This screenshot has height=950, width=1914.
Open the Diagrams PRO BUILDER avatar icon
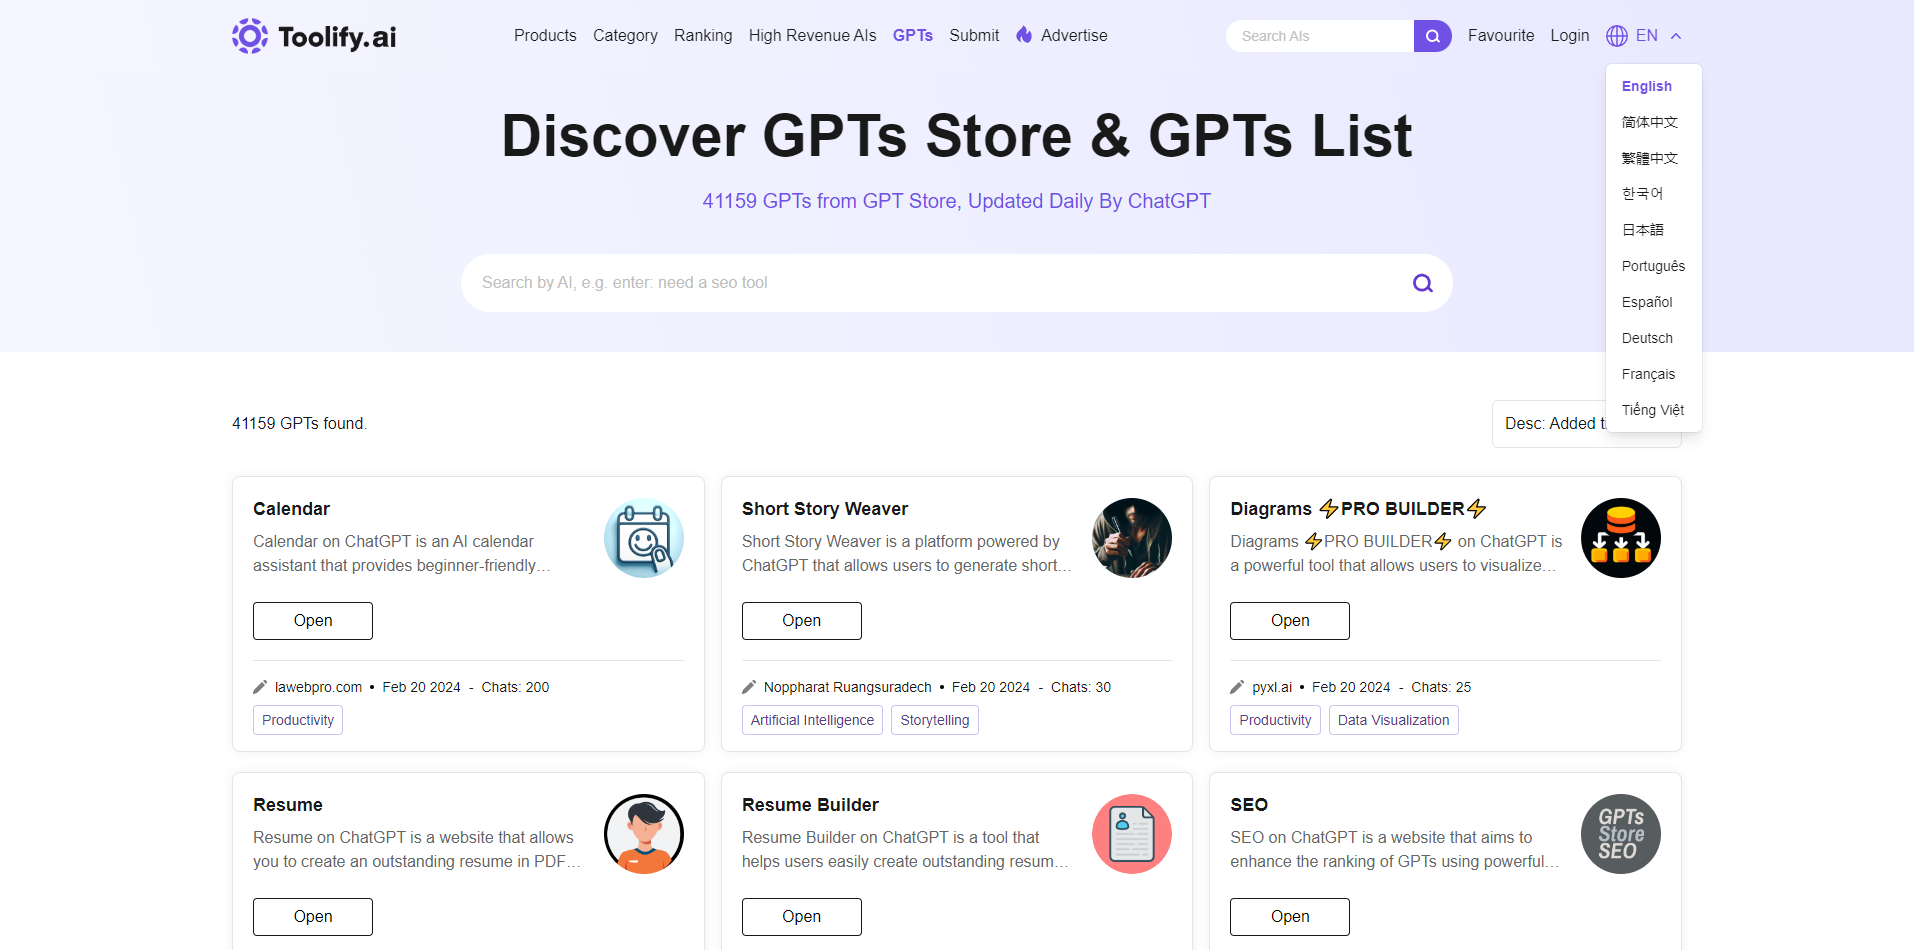pos(1621,538)
